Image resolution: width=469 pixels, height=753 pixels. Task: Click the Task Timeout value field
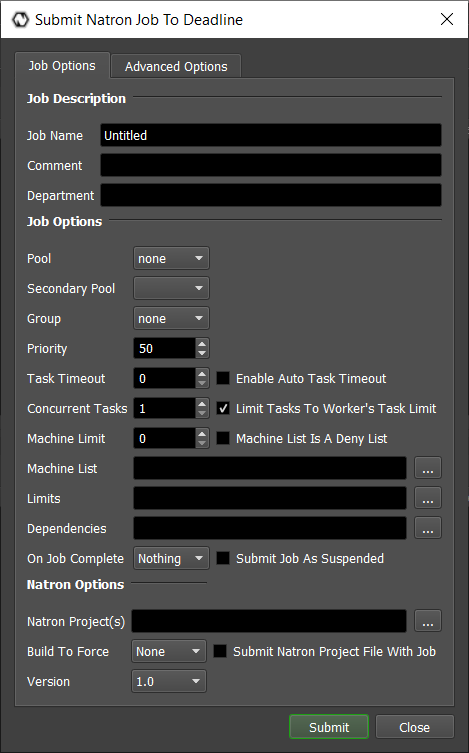[165, 378]
